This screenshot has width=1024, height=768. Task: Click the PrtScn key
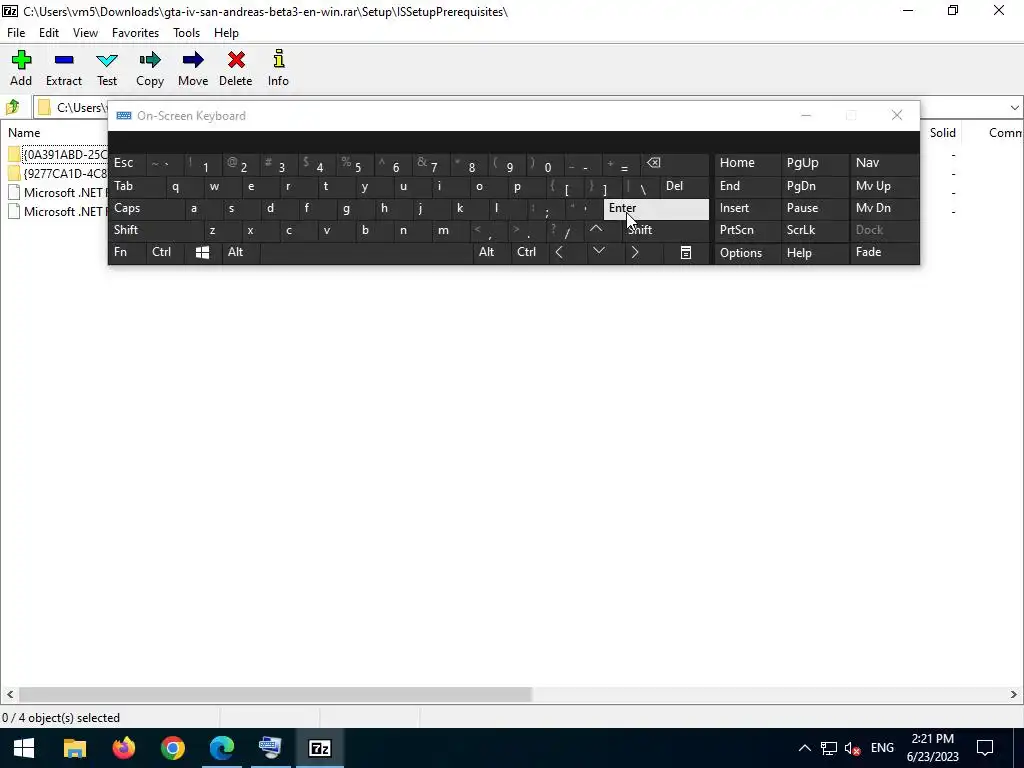pos(747,230)
